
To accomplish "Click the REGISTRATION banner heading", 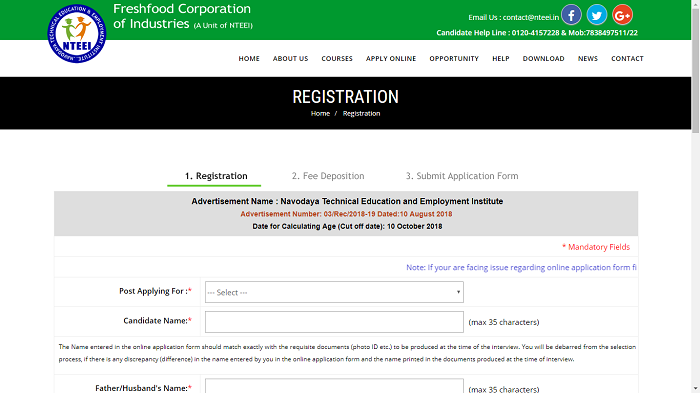I will click(x=346, y=97).
